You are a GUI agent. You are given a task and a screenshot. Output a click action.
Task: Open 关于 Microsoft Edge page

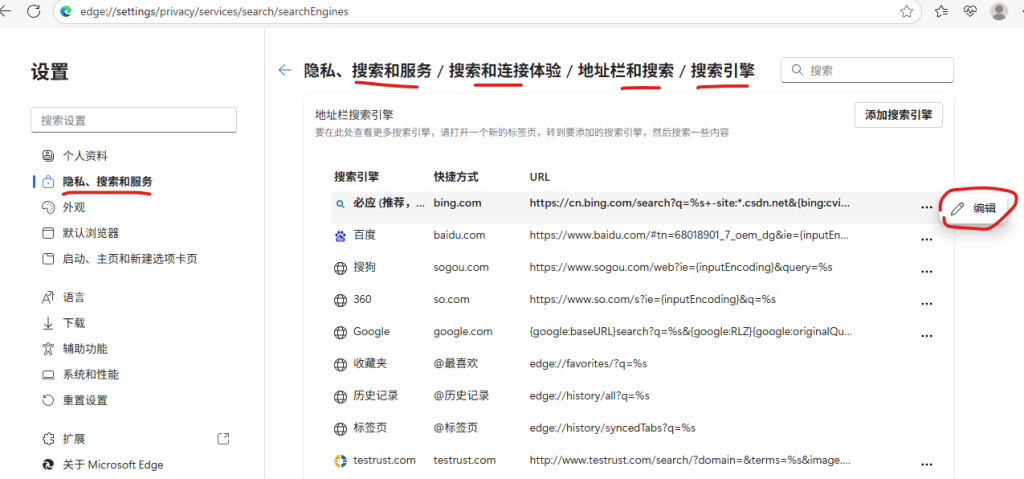tap(112, 465)
